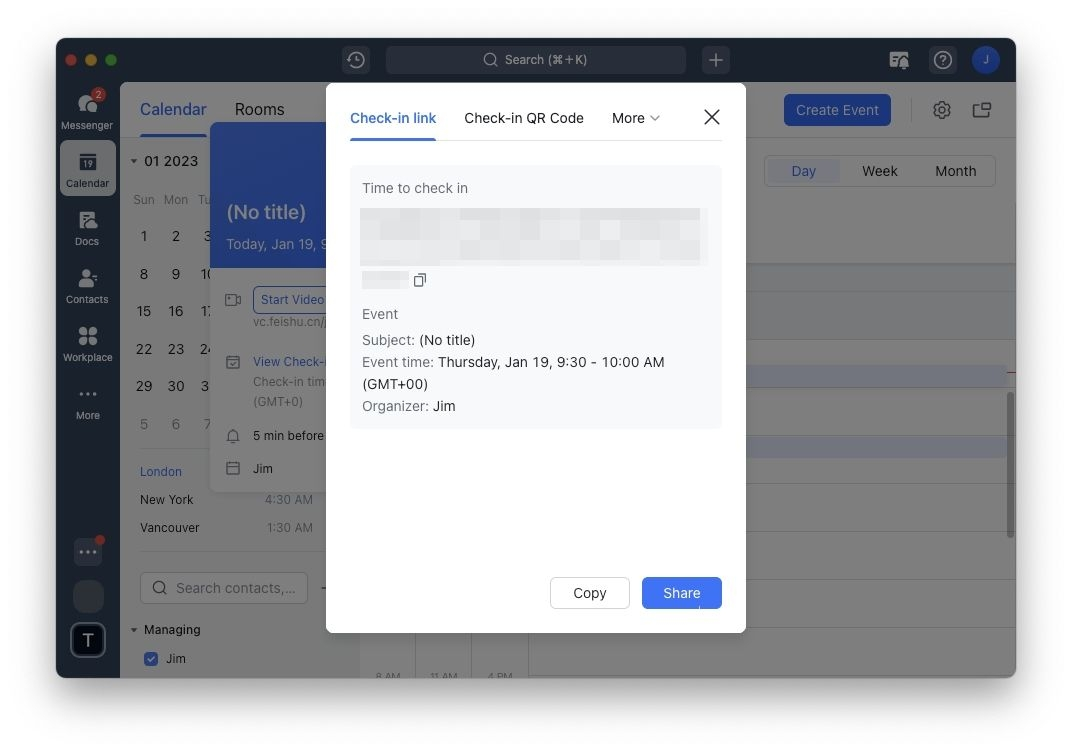Screen dimensions: 1072x752
Task: Click the history clock icon
Action: (355, 60)
